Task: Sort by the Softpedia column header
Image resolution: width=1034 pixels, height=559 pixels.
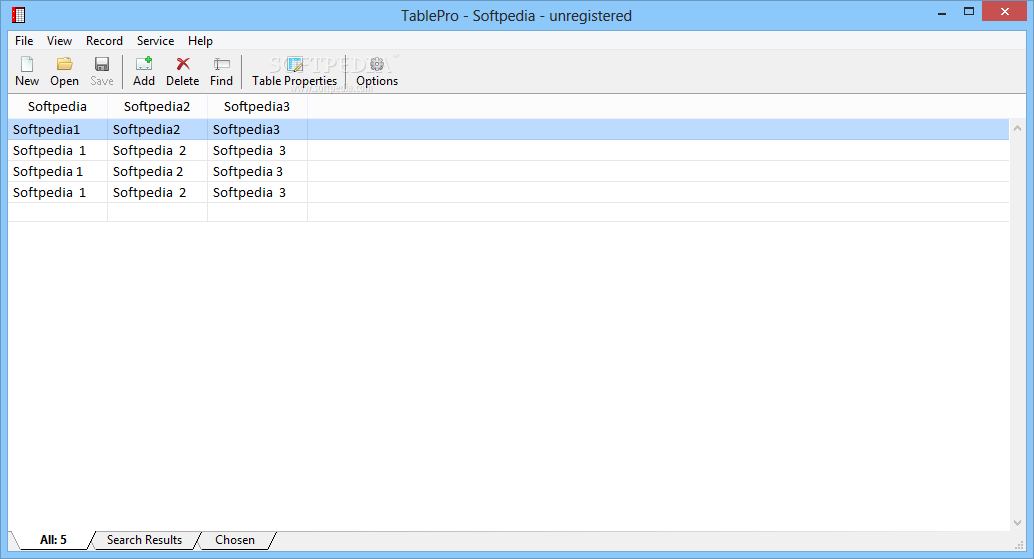Action: (x=57, y=107)
